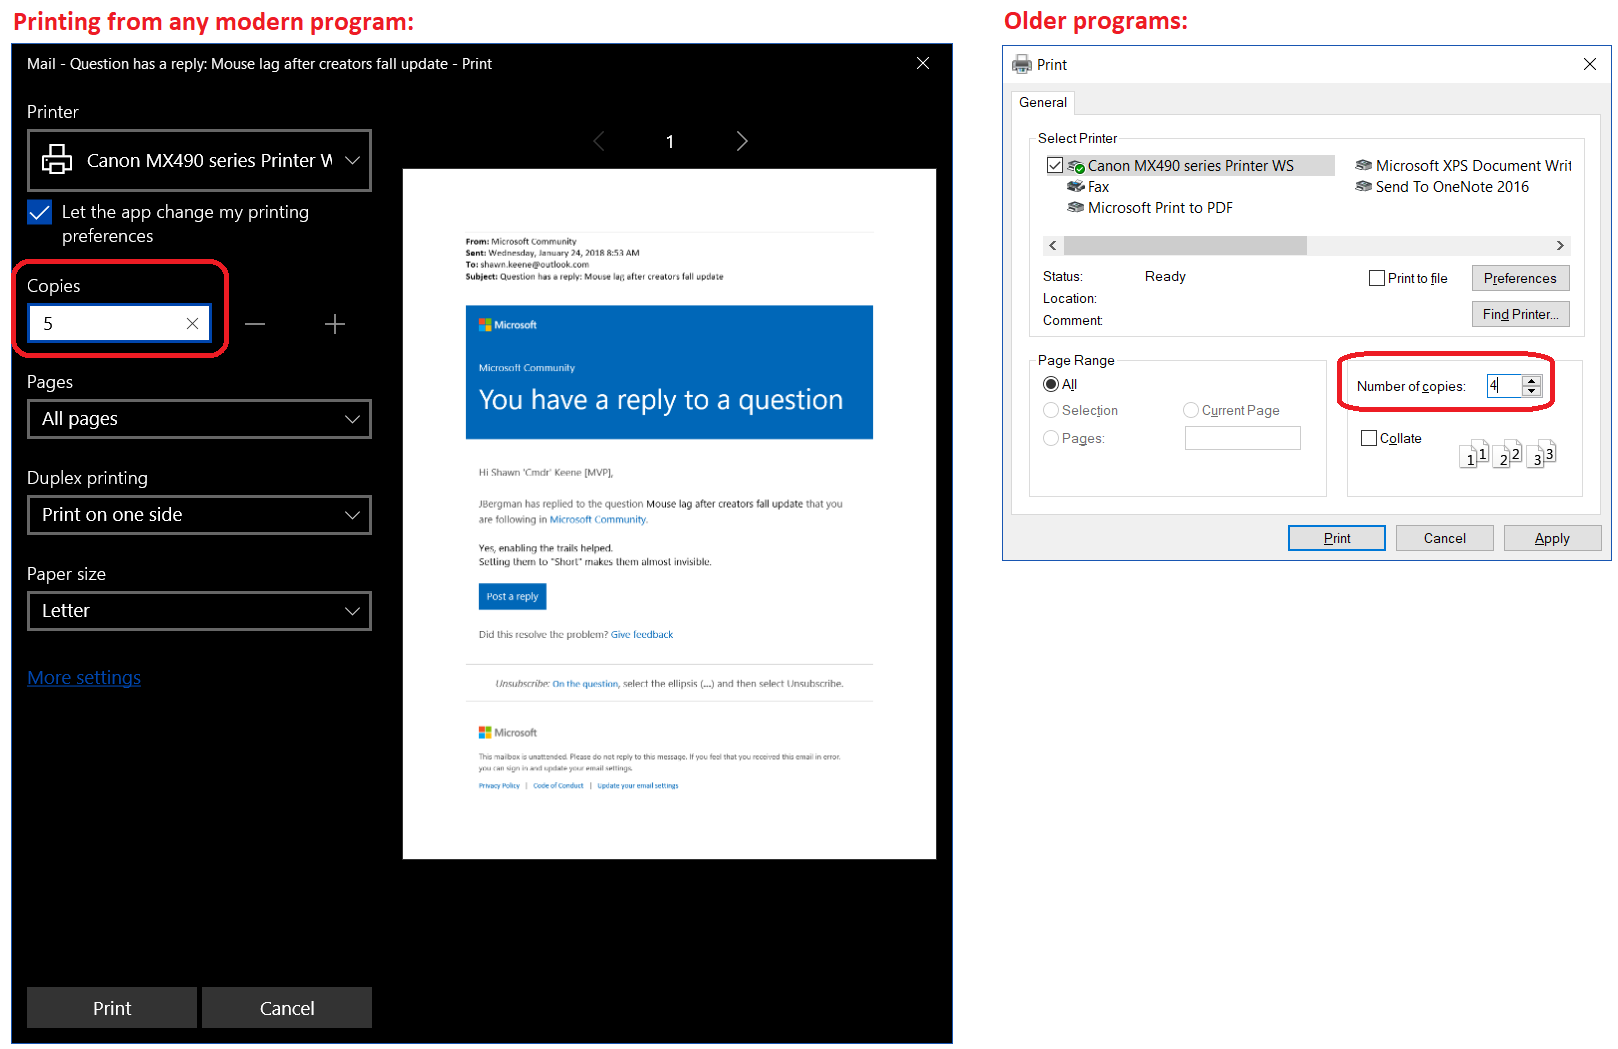Click the preview page number 1
This screenshot has height=1049, width=1618.
(x=670, y=142)
